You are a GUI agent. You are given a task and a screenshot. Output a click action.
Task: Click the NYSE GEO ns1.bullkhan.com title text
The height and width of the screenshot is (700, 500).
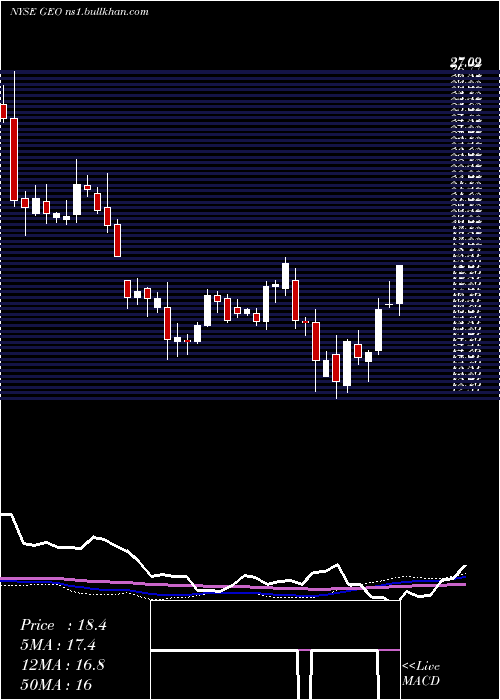point(79,12)
